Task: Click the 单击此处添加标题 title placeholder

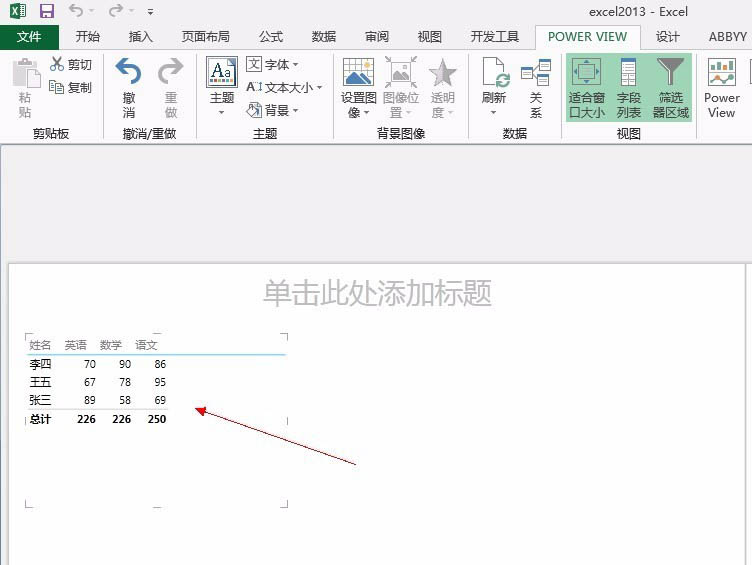Action: point(377,293)
